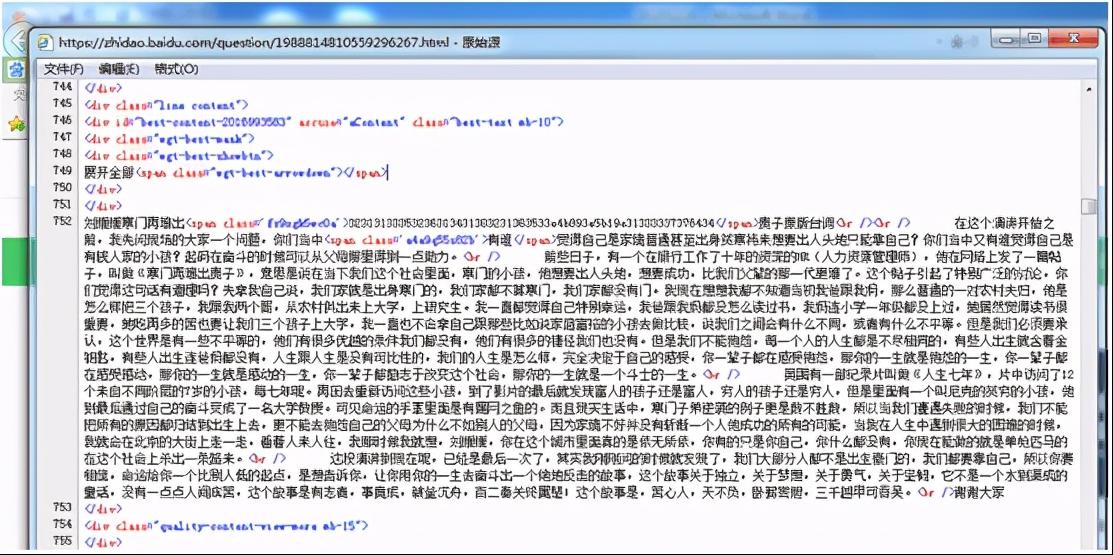
Task: Click line number 745
Action: [62, 104]
